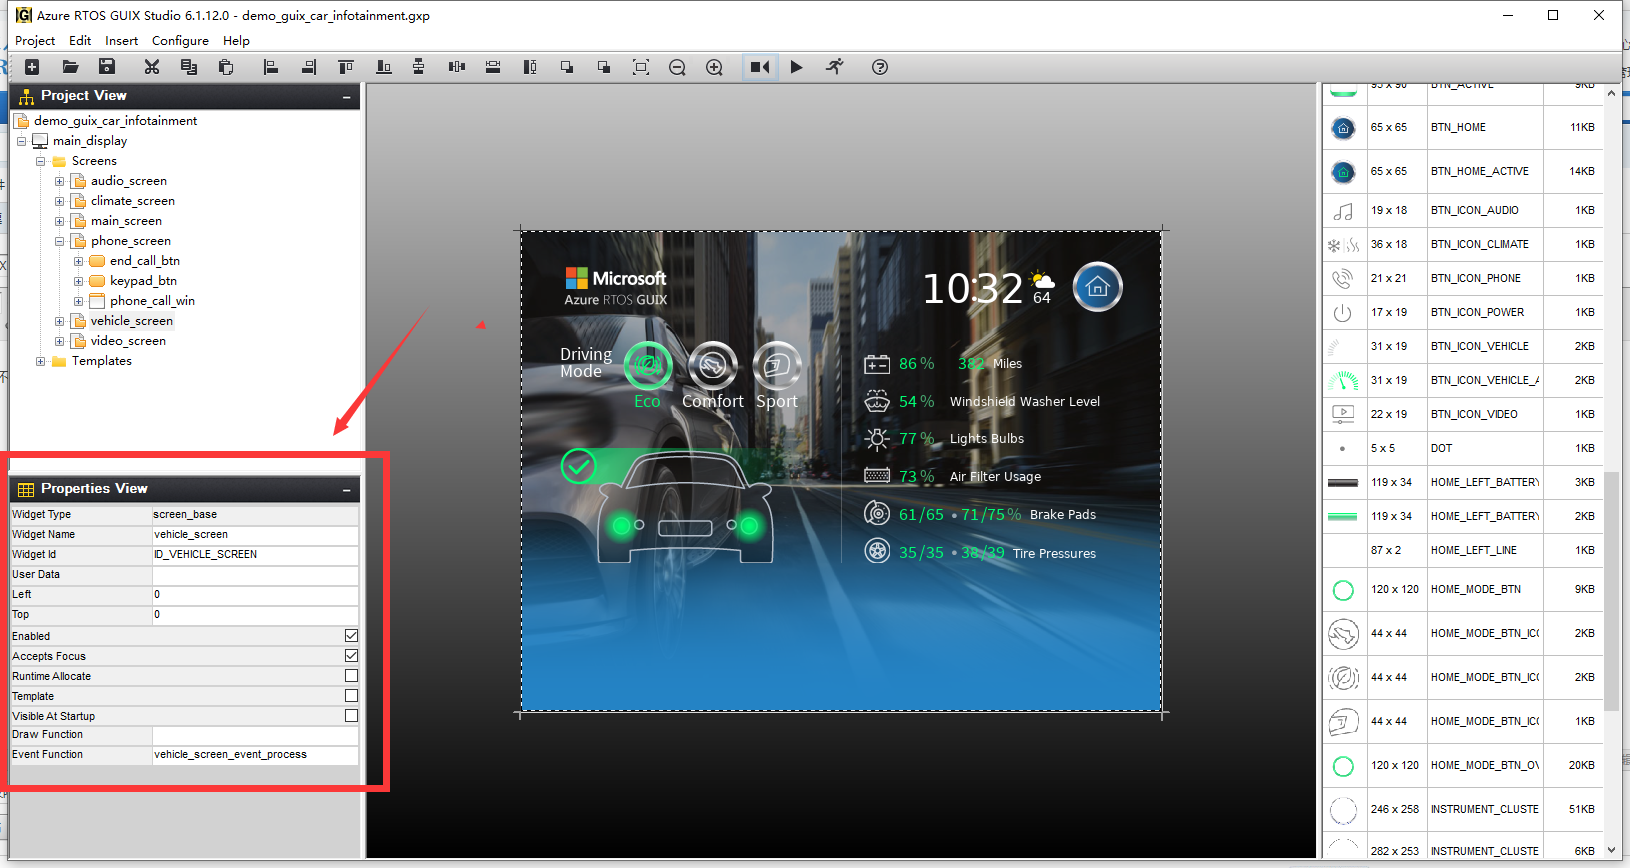Click the Widget Id input field
1630x868 pixels.
(255, 554)
